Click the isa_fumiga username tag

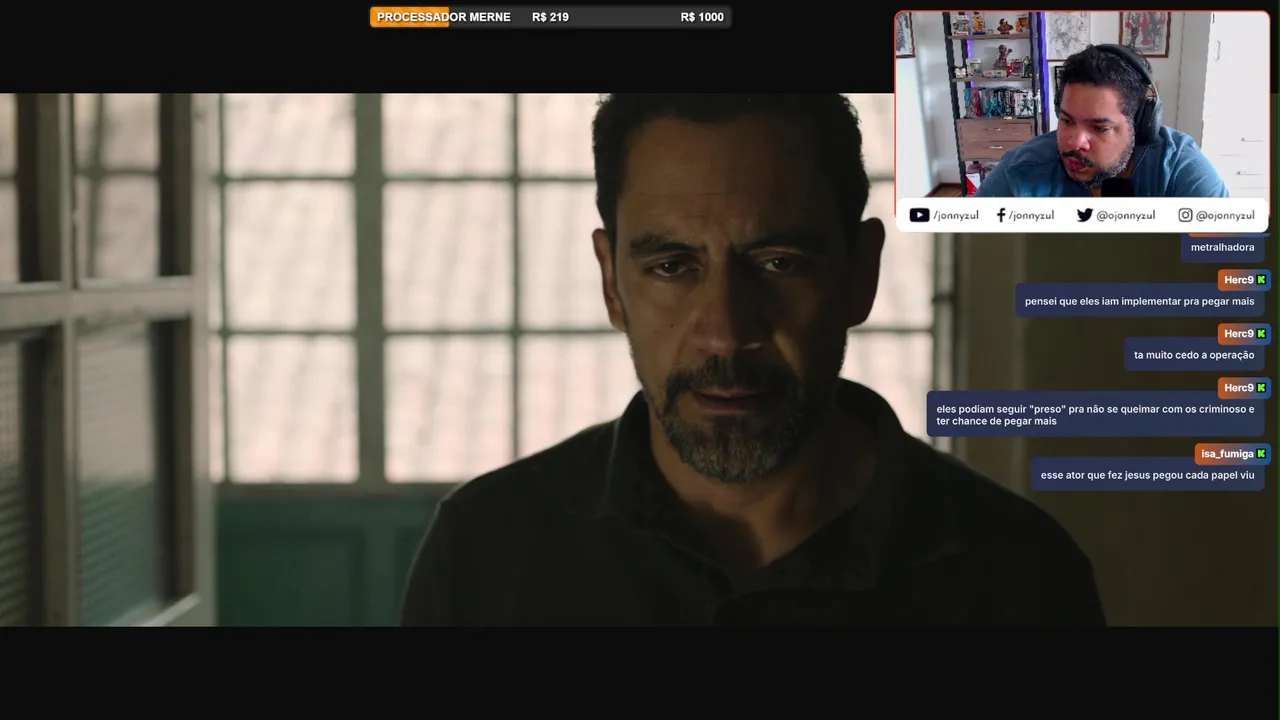(1233, 454)
